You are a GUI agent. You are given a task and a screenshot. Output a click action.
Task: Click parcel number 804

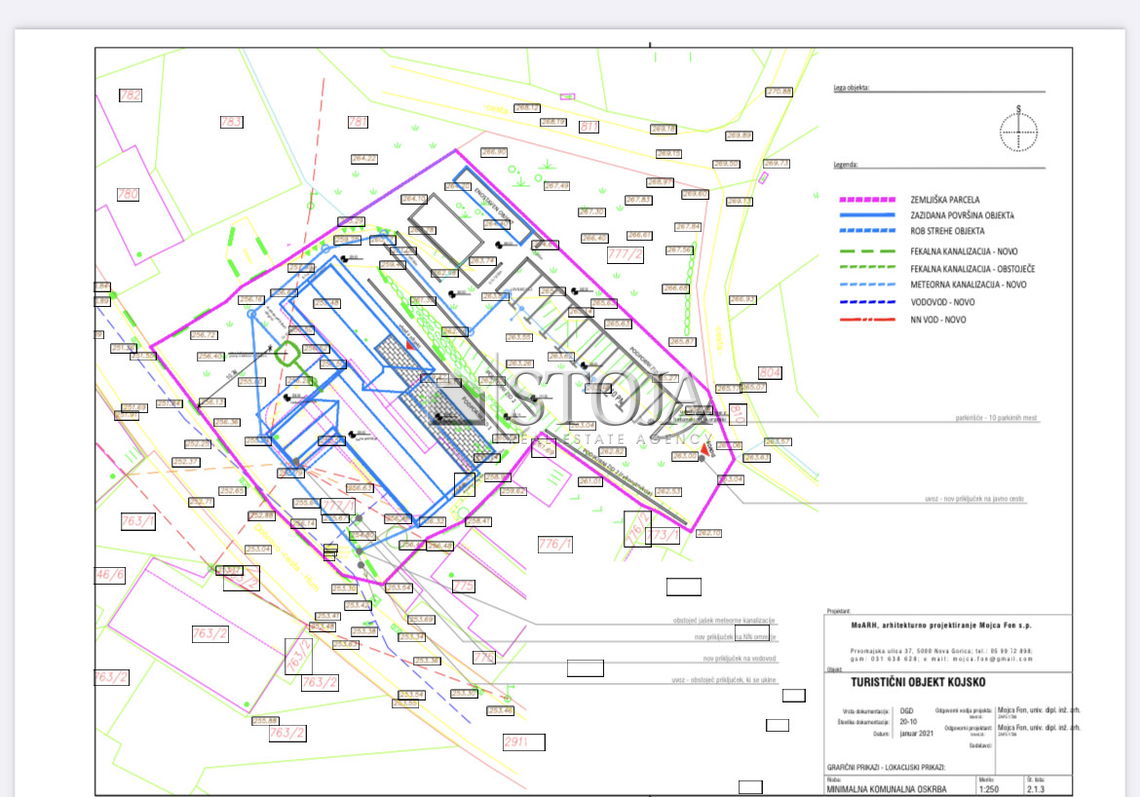[770, 373]
